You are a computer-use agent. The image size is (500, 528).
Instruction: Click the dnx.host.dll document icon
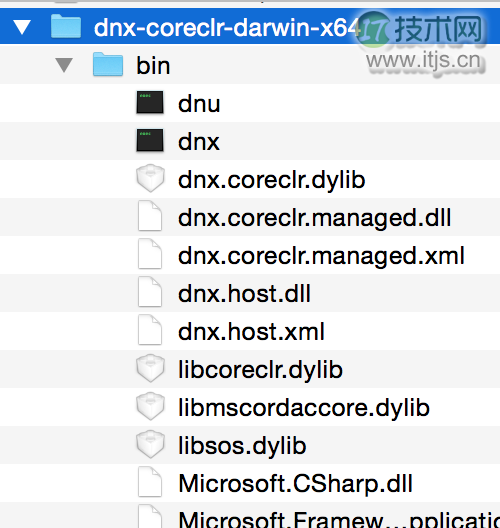(x=150, y=292)
